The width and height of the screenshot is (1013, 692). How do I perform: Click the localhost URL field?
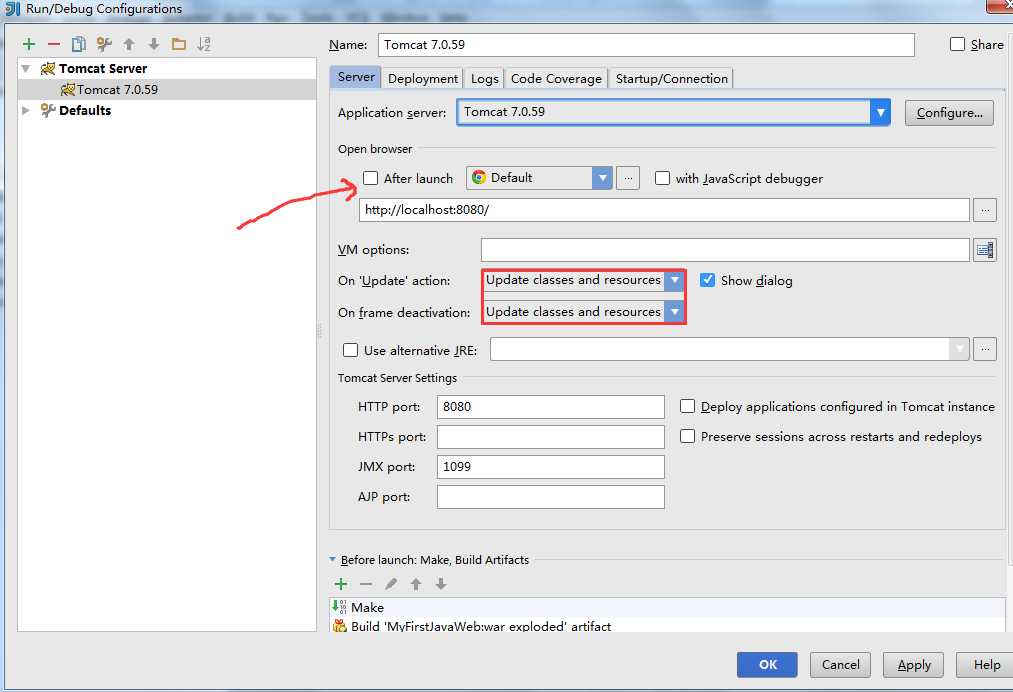[x=664, y=210]
